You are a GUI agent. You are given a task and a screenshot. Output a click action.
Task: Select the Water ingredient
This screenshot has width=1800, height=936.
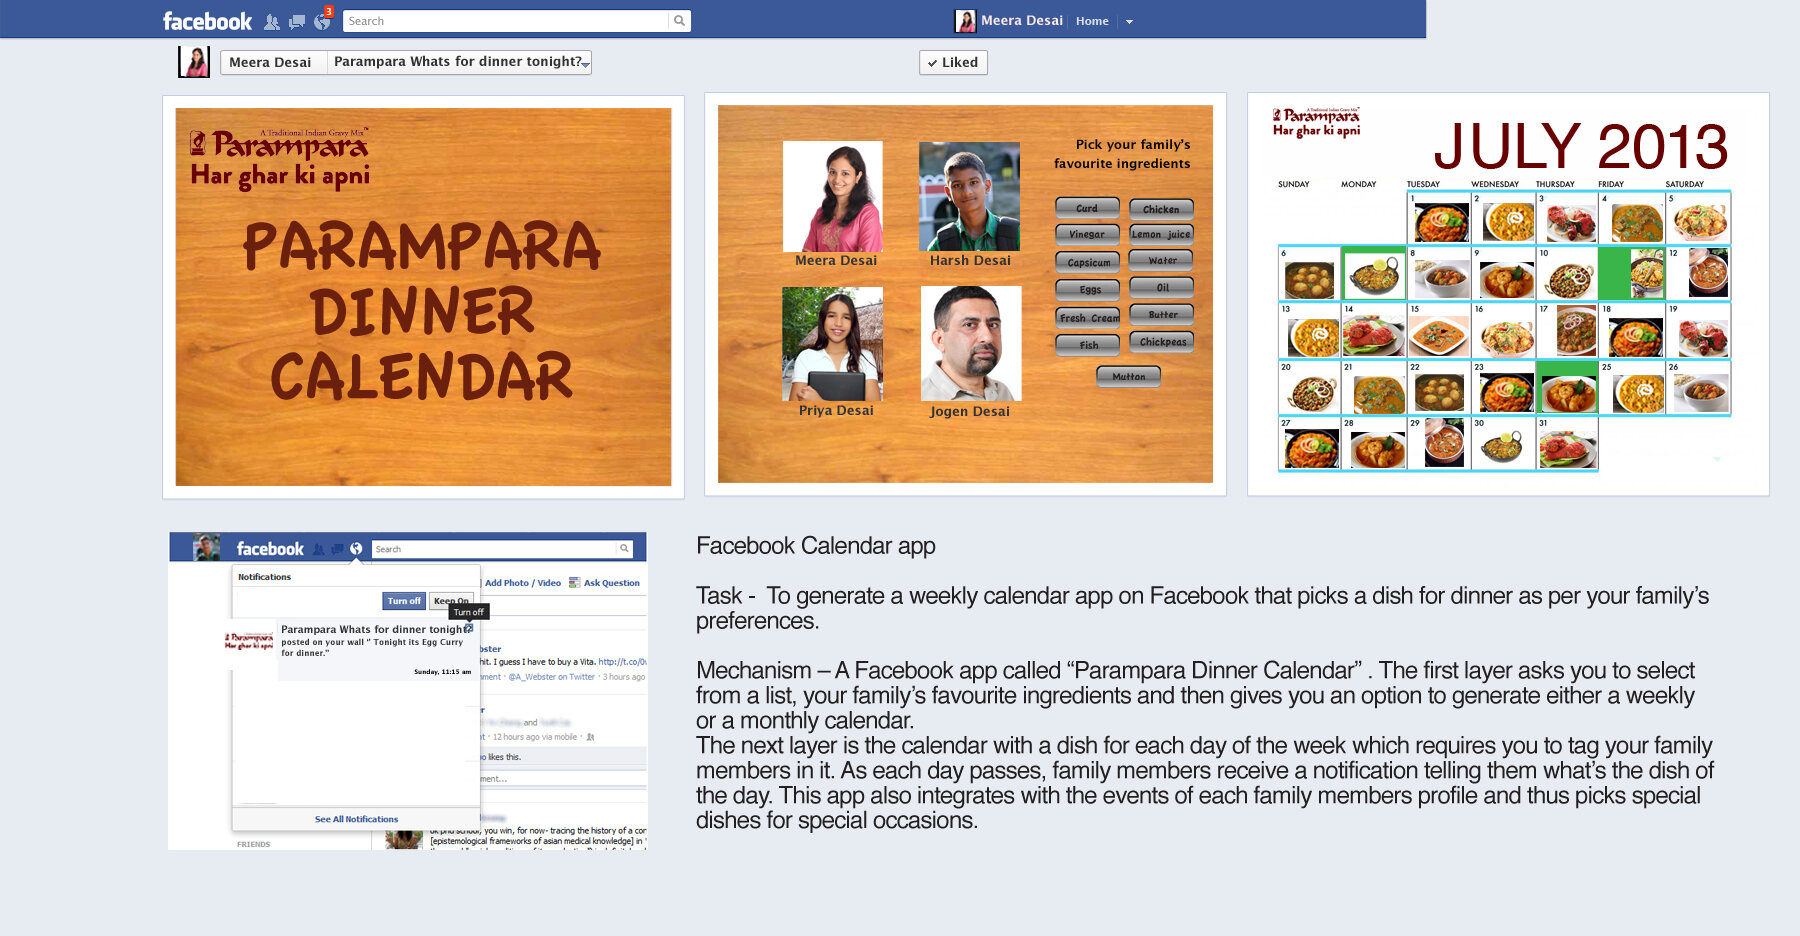1161,260
